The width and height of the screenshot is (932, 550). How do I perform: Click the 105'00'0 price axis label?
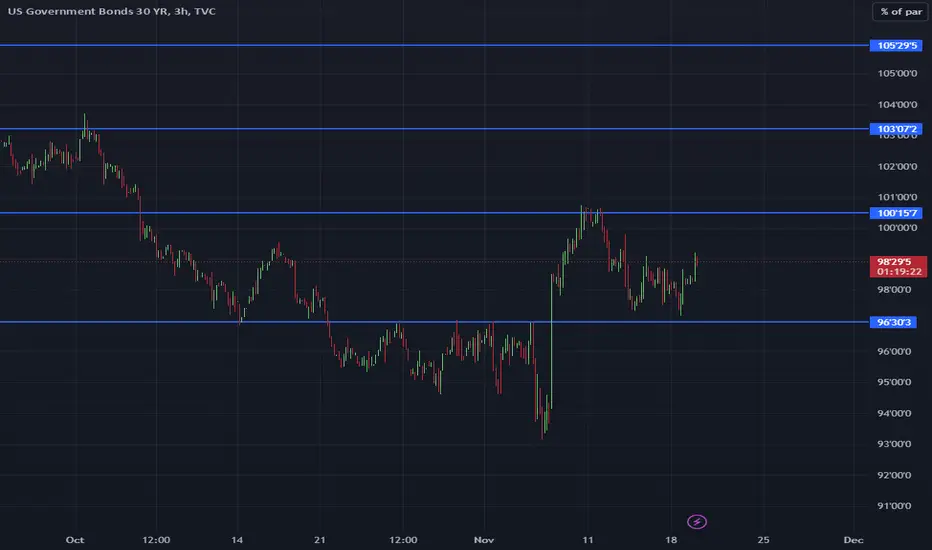pyautogui.click(x=897, y=74)
